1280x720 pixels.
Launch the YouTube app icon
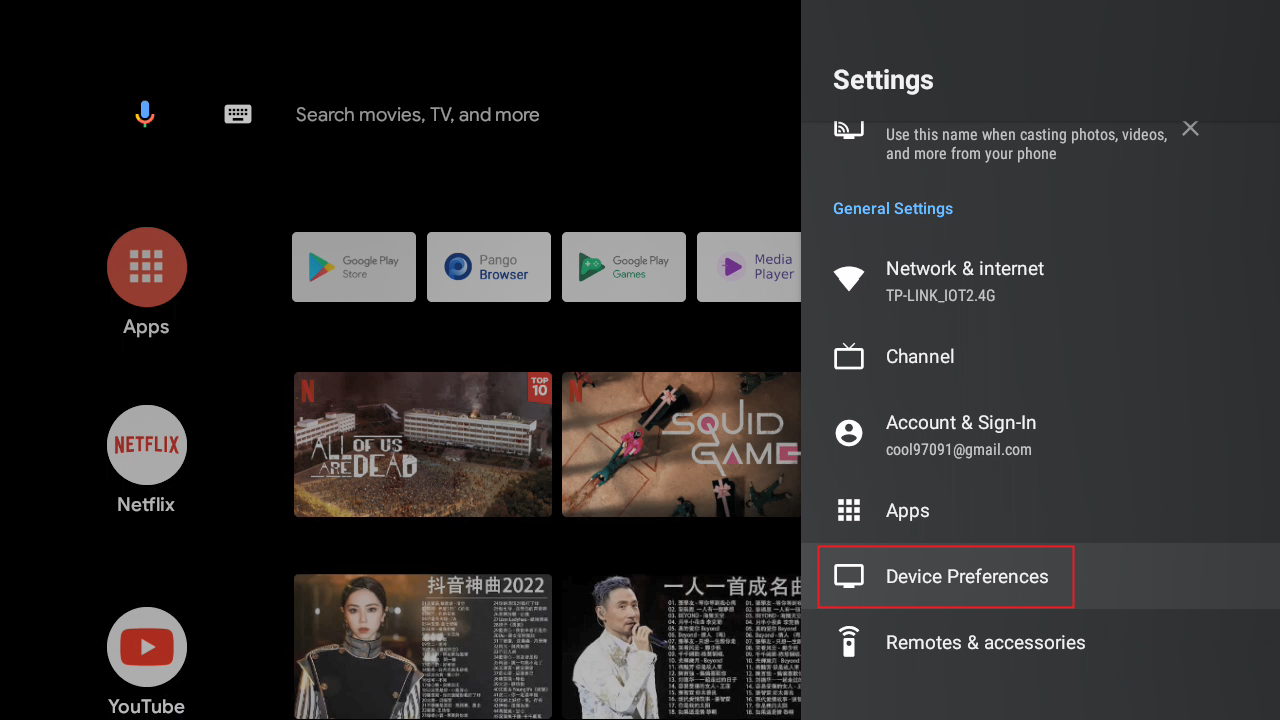click(x=147, y=647)
